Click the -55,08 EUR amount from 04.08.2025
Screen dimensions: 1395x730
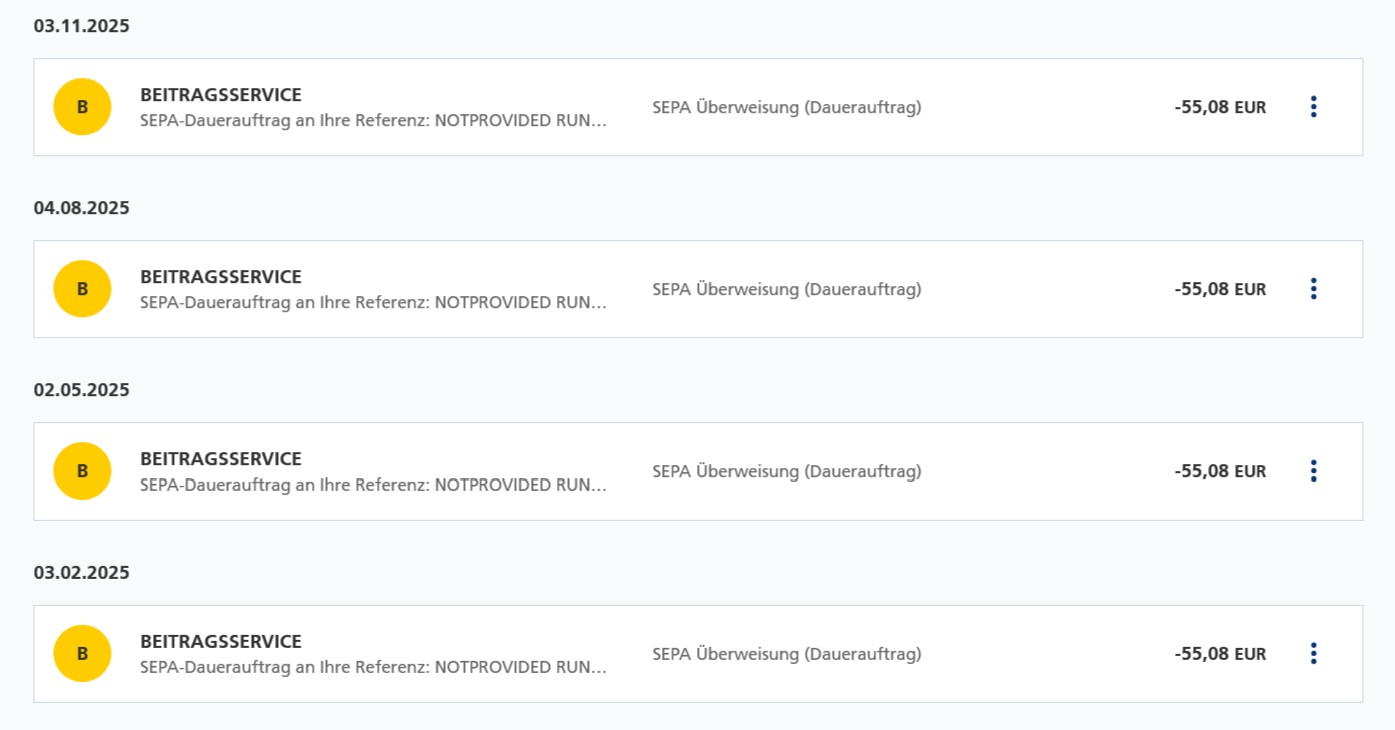tap(1220, 289)
